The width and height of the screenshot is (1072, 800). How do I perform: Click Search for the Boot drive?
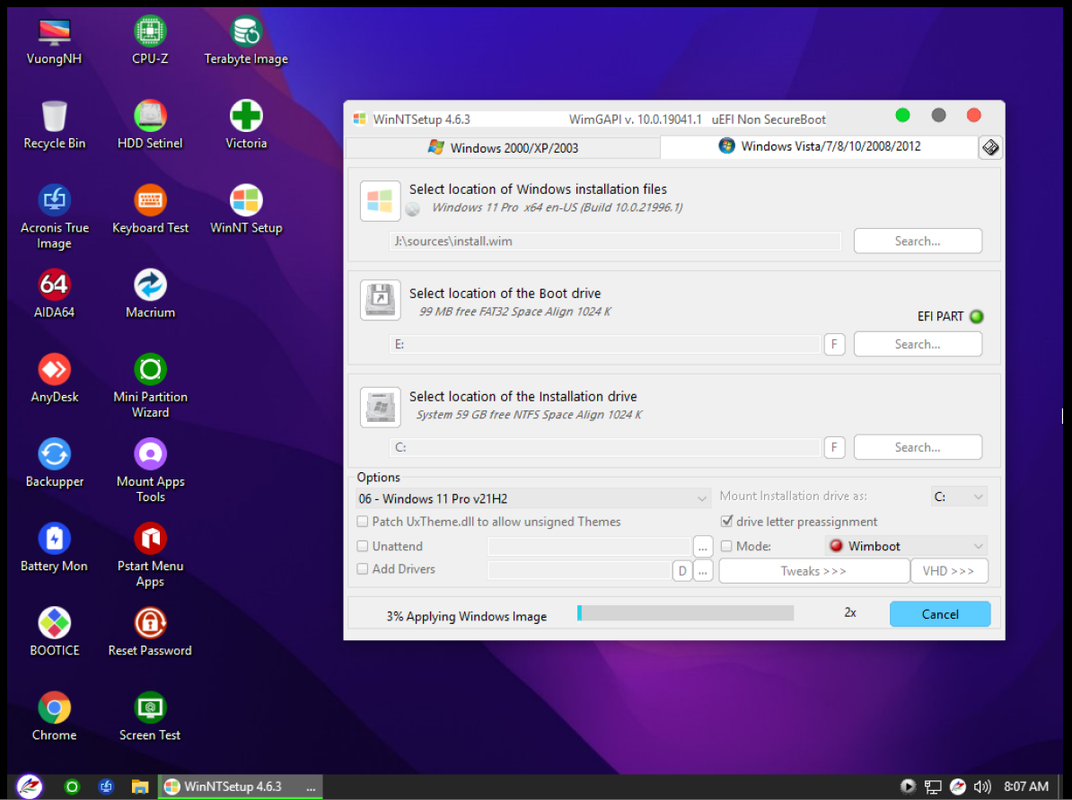point(917,344)
